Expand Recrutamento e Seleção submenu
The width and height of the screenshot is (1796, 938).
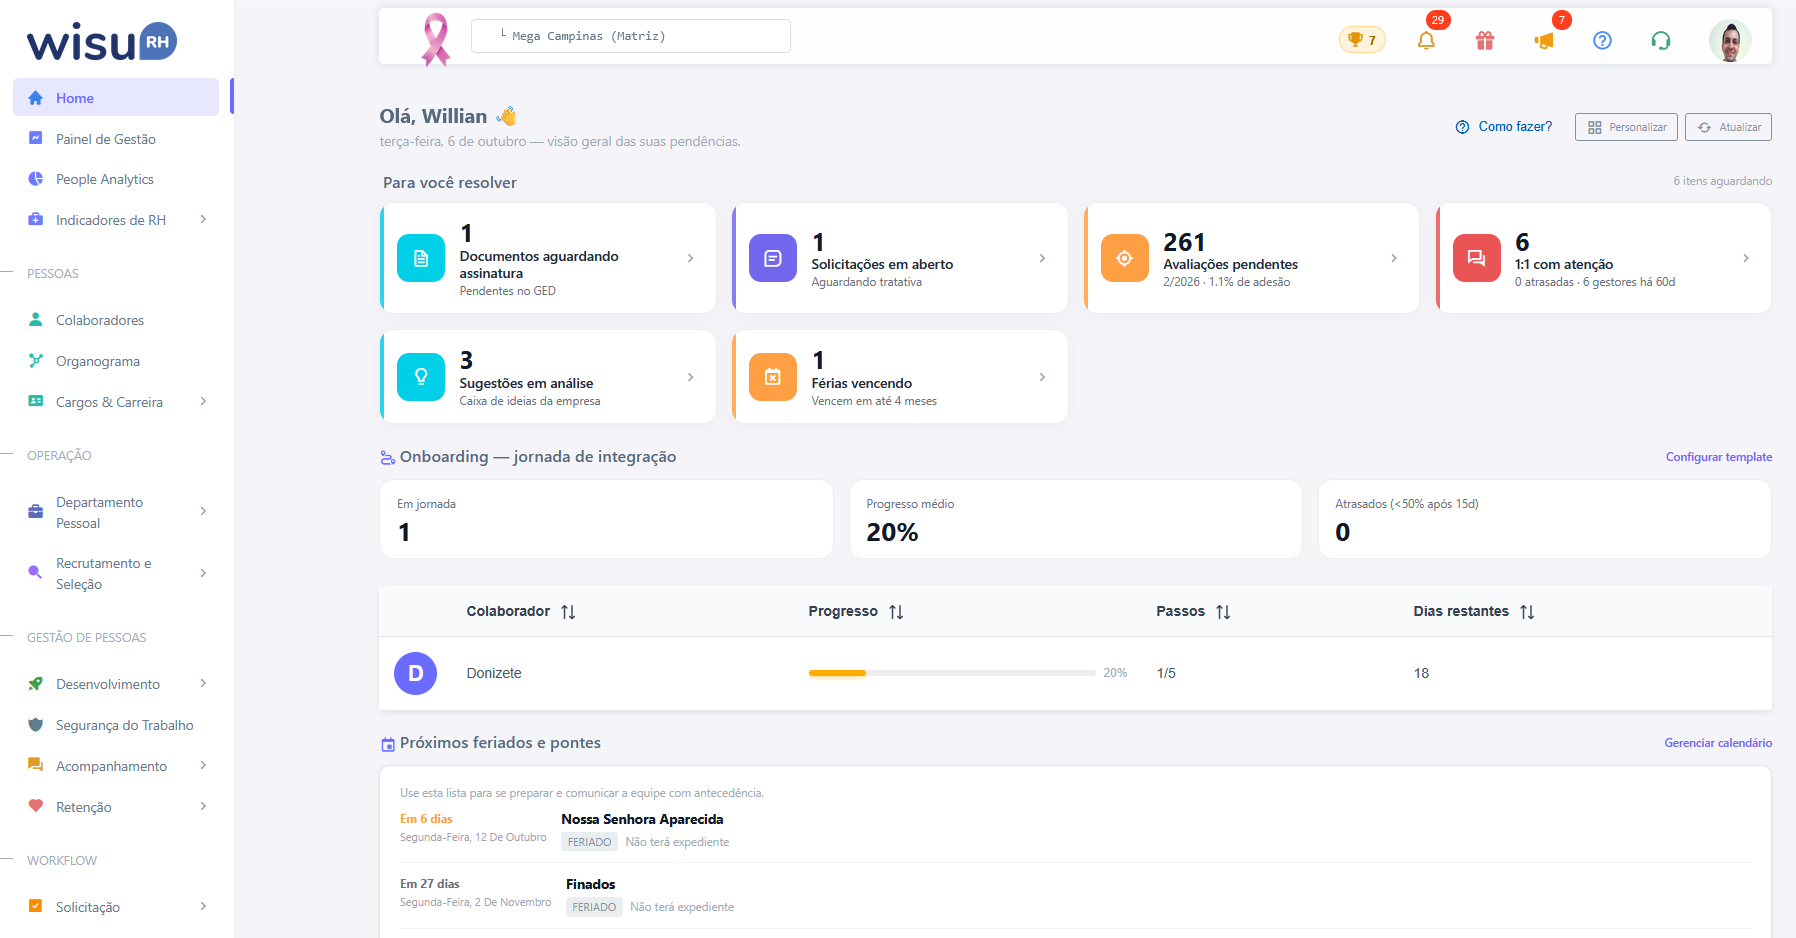point(203,573)
